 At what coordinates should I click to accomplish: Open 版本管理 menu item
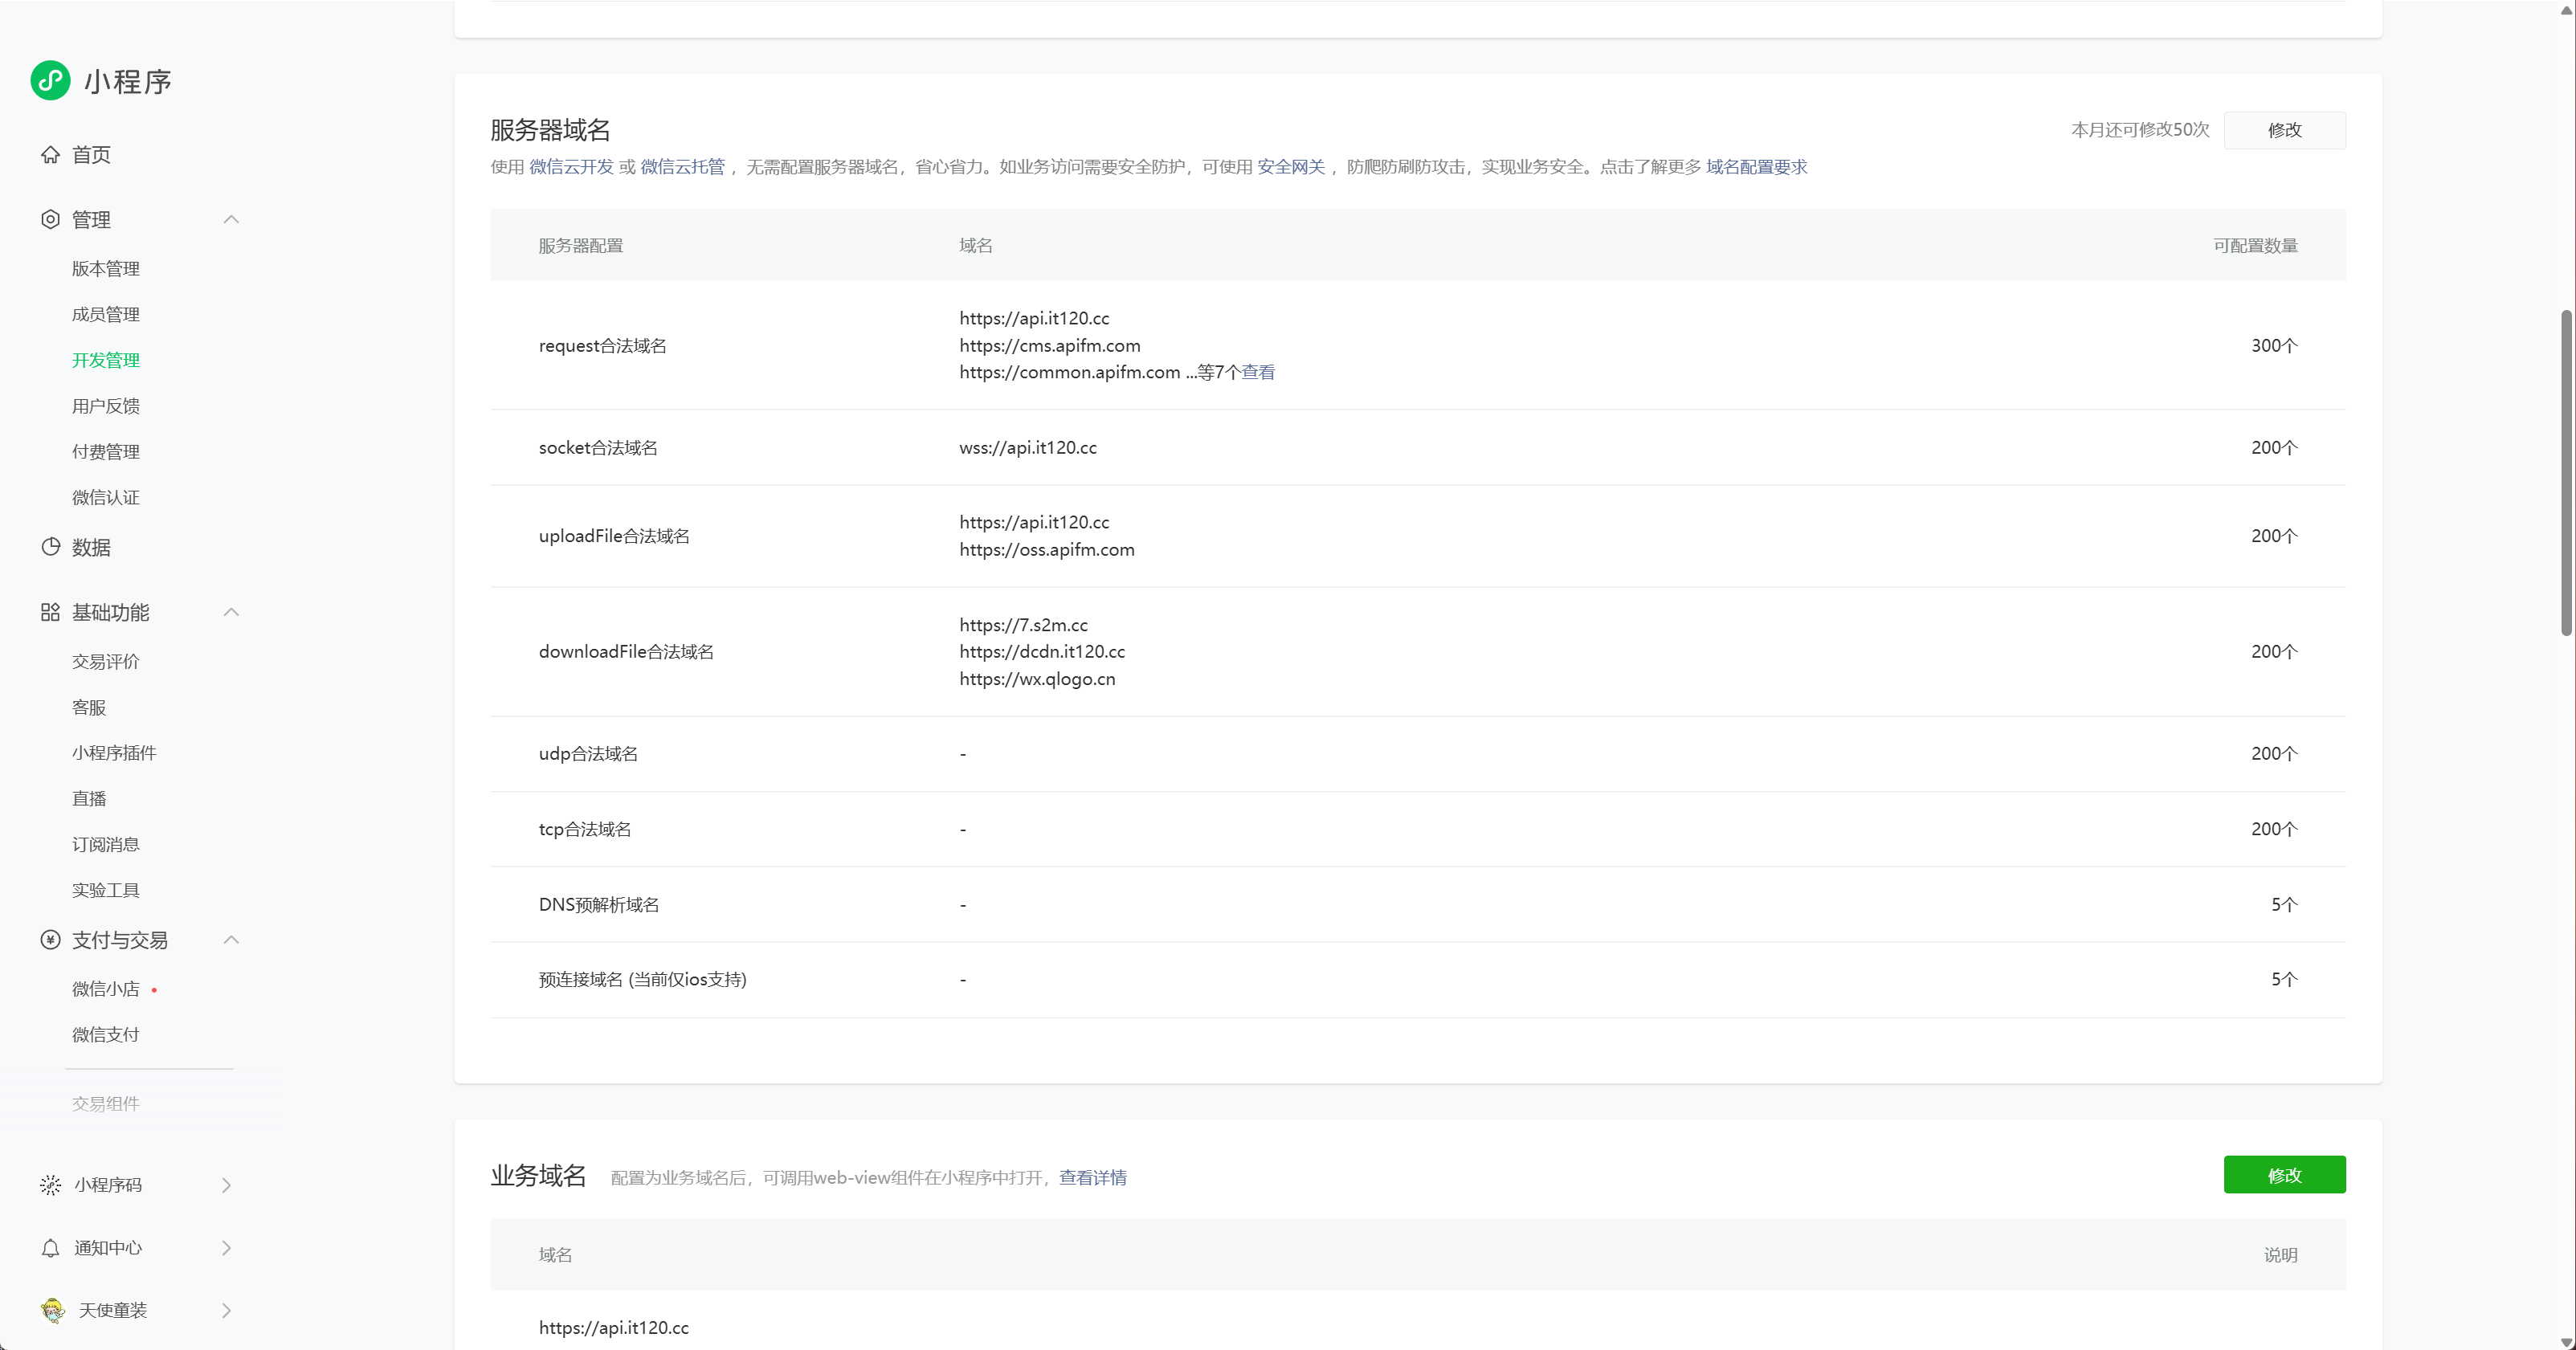(x=106, y=268)
